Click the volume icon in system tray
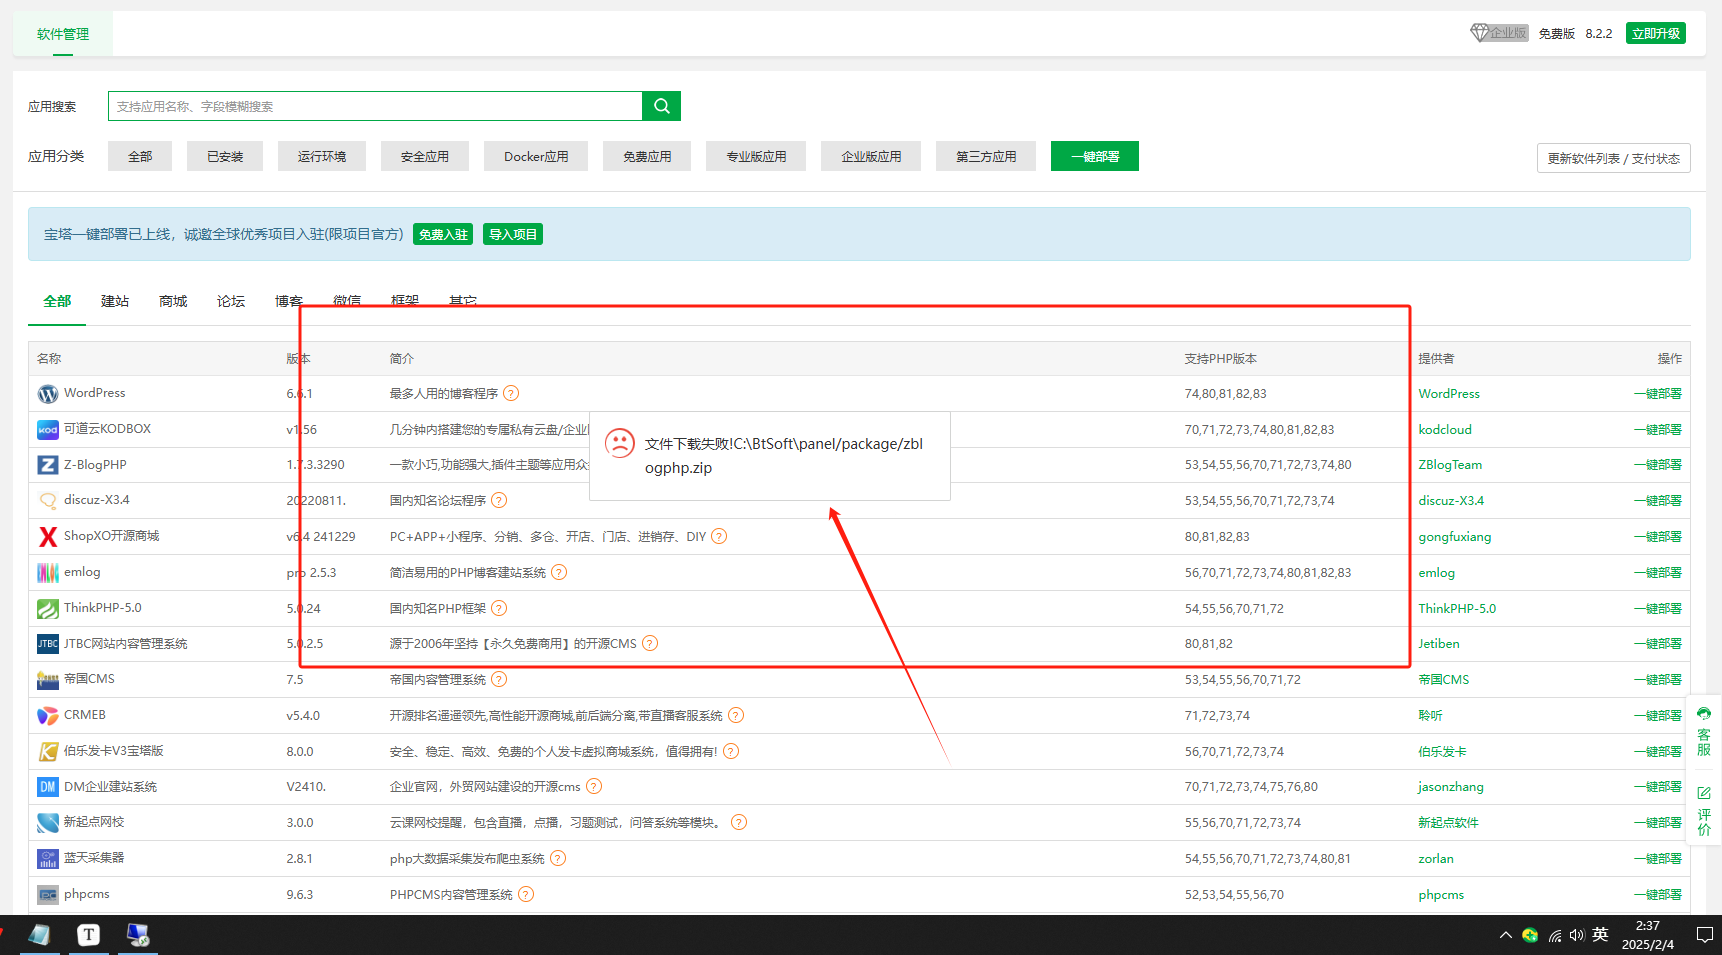1722x955 pixels. pyautogui.click(x=1577, y=935)
